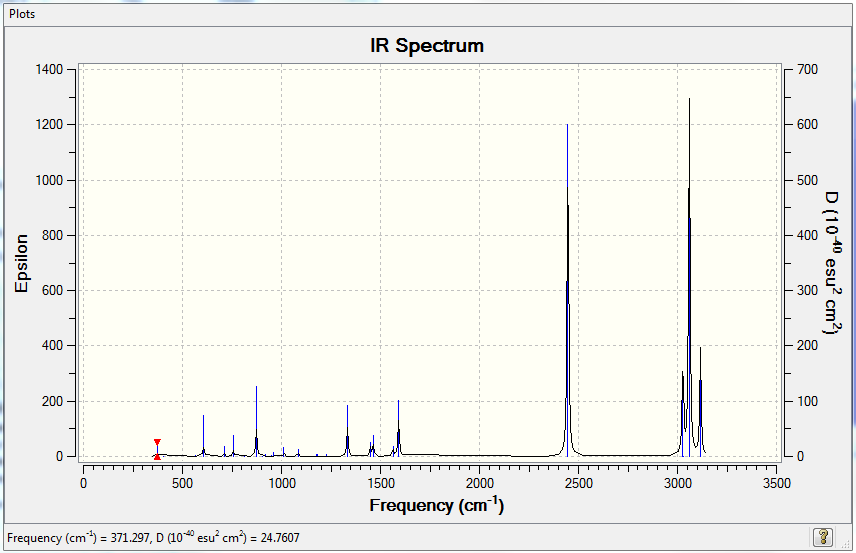Click the peak near 3110 cm-1
Viewport: 856px width, 553px height.
[700, 401]
